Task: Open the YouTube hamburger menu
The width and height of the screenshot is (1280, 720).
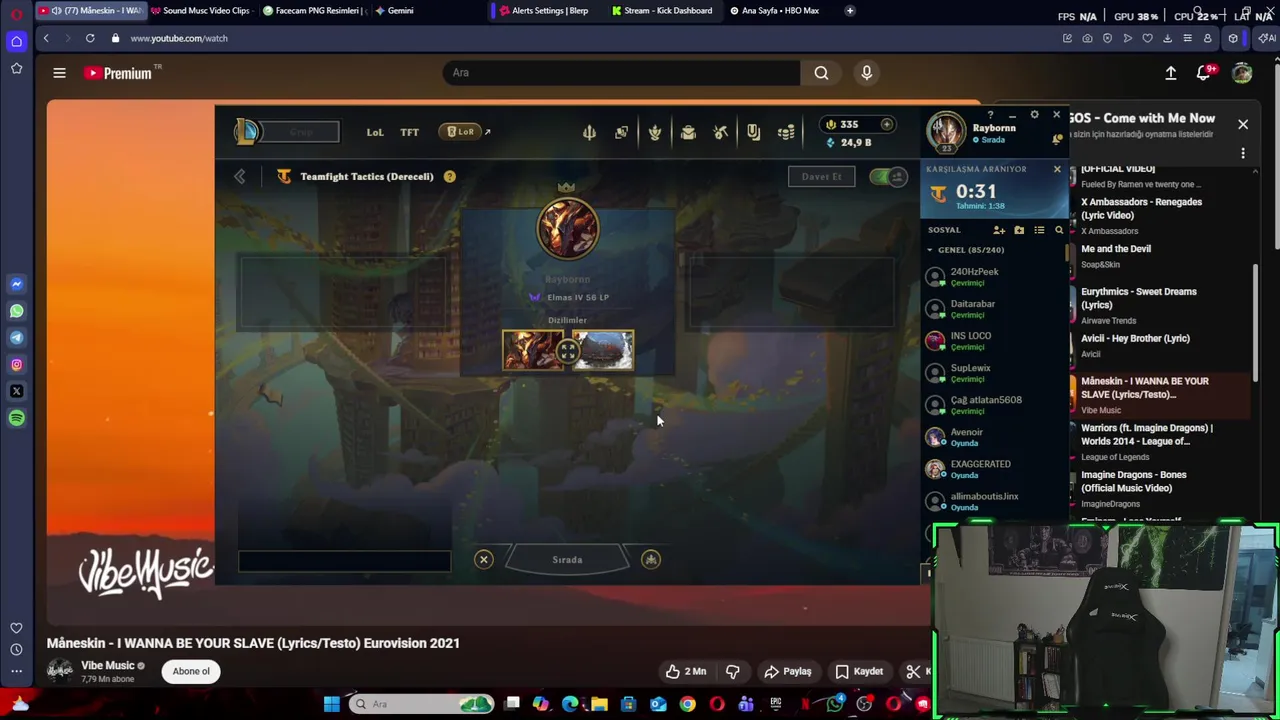Action: point(59,73)
